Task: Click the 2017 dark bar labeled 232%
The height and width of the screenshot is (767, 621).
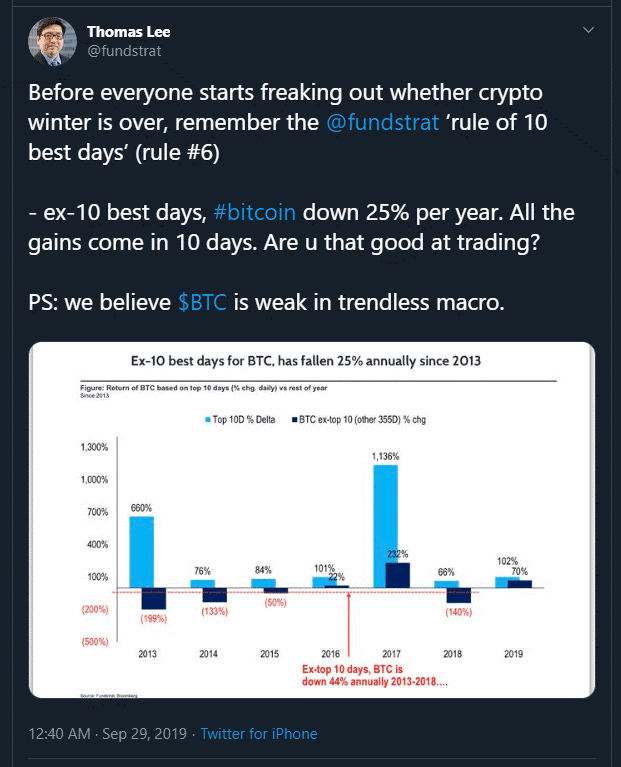Action: [x=397, y=575]
